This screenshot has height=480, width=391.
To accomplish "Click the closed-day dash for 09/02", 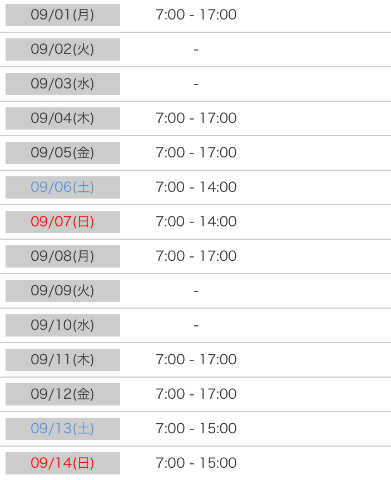I will click(x=196, y=50).
